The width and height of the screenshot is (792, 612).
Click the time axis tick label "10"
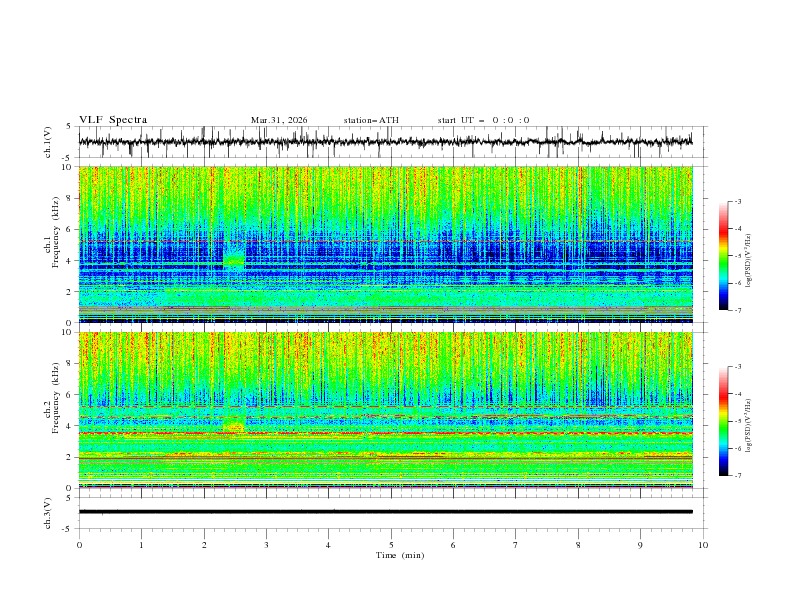703,545
